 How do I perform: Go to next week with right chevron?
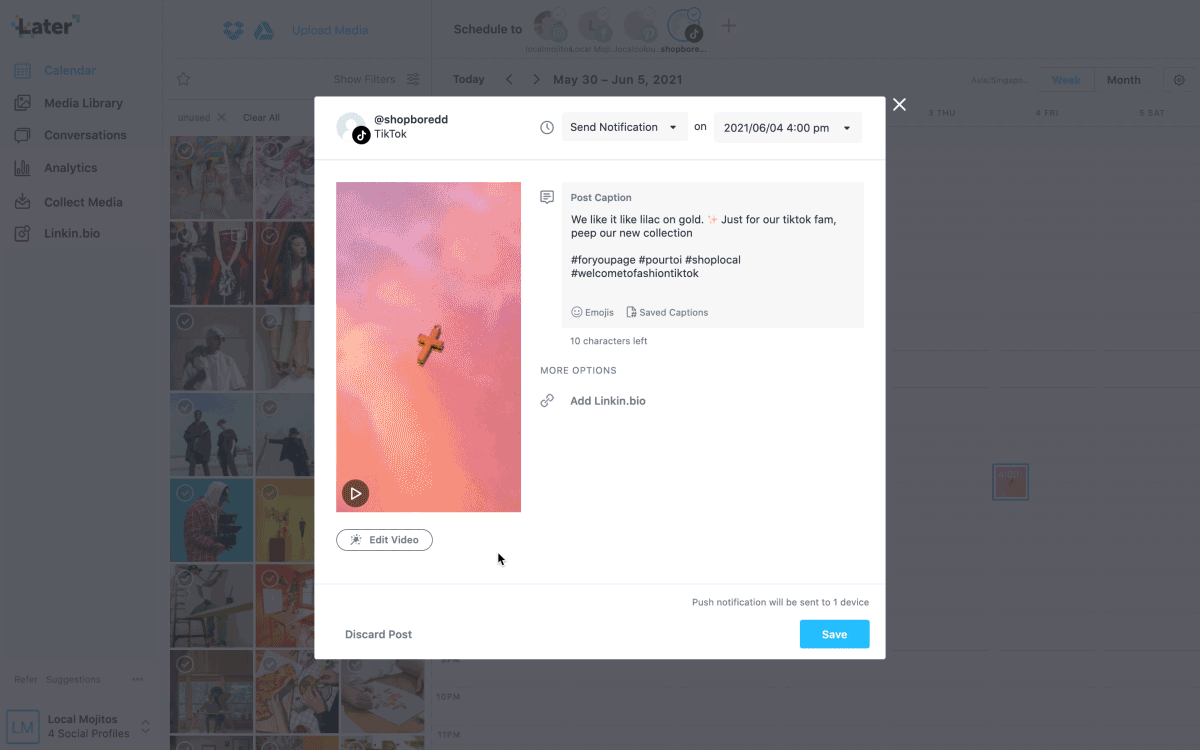(536, 79)
